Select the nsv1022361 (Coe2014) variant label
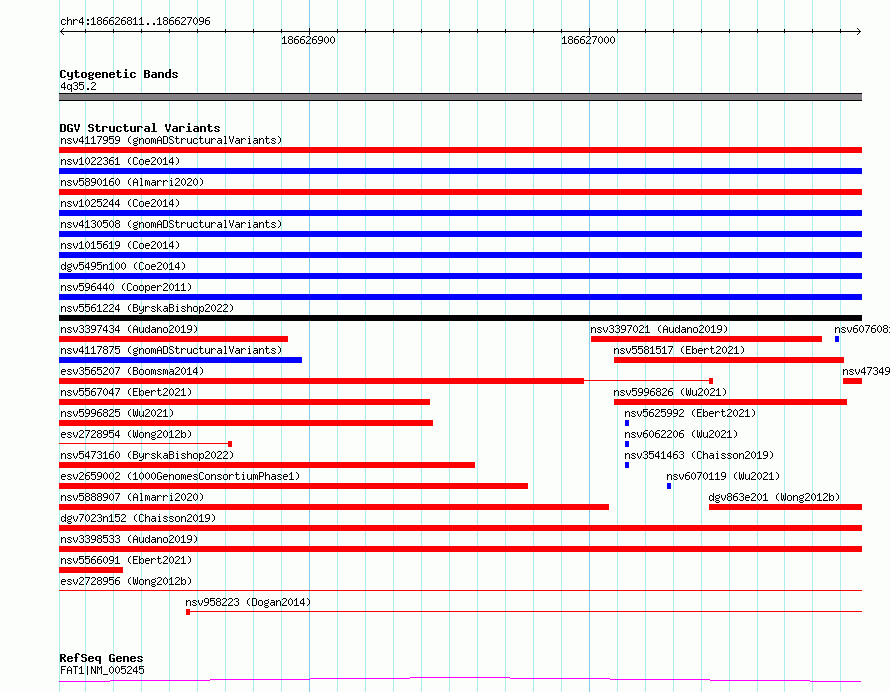This screenshot has height=692, width=890. point(120,161)
